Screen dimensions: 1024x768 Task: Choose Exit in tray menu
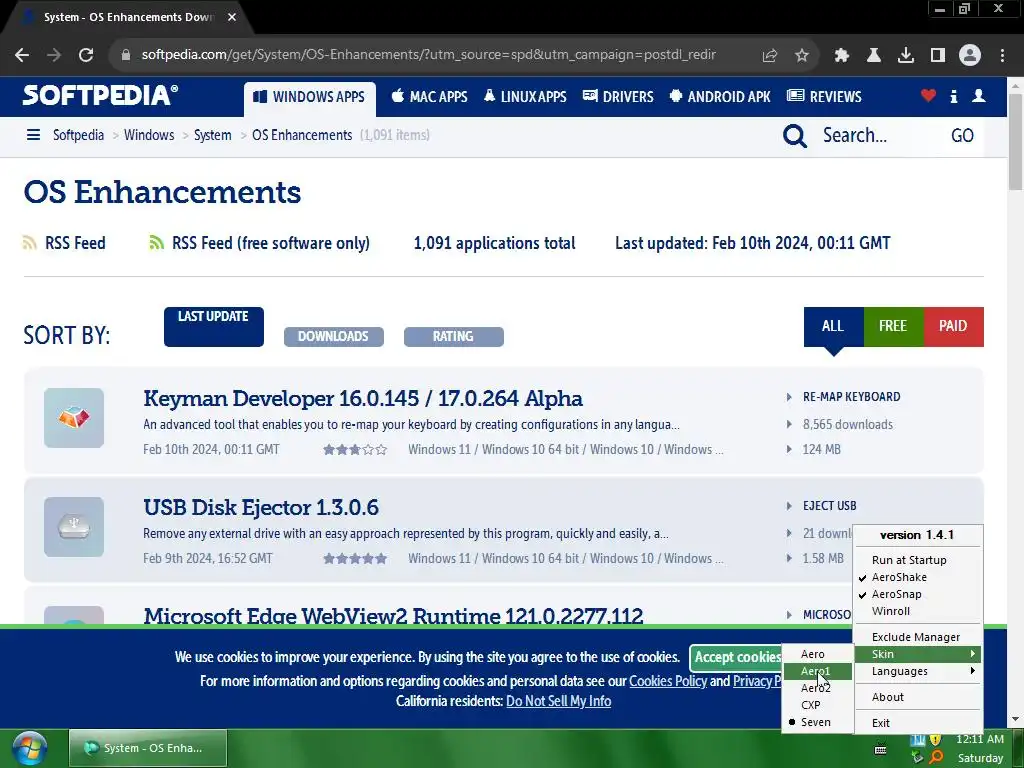point(918,724)
